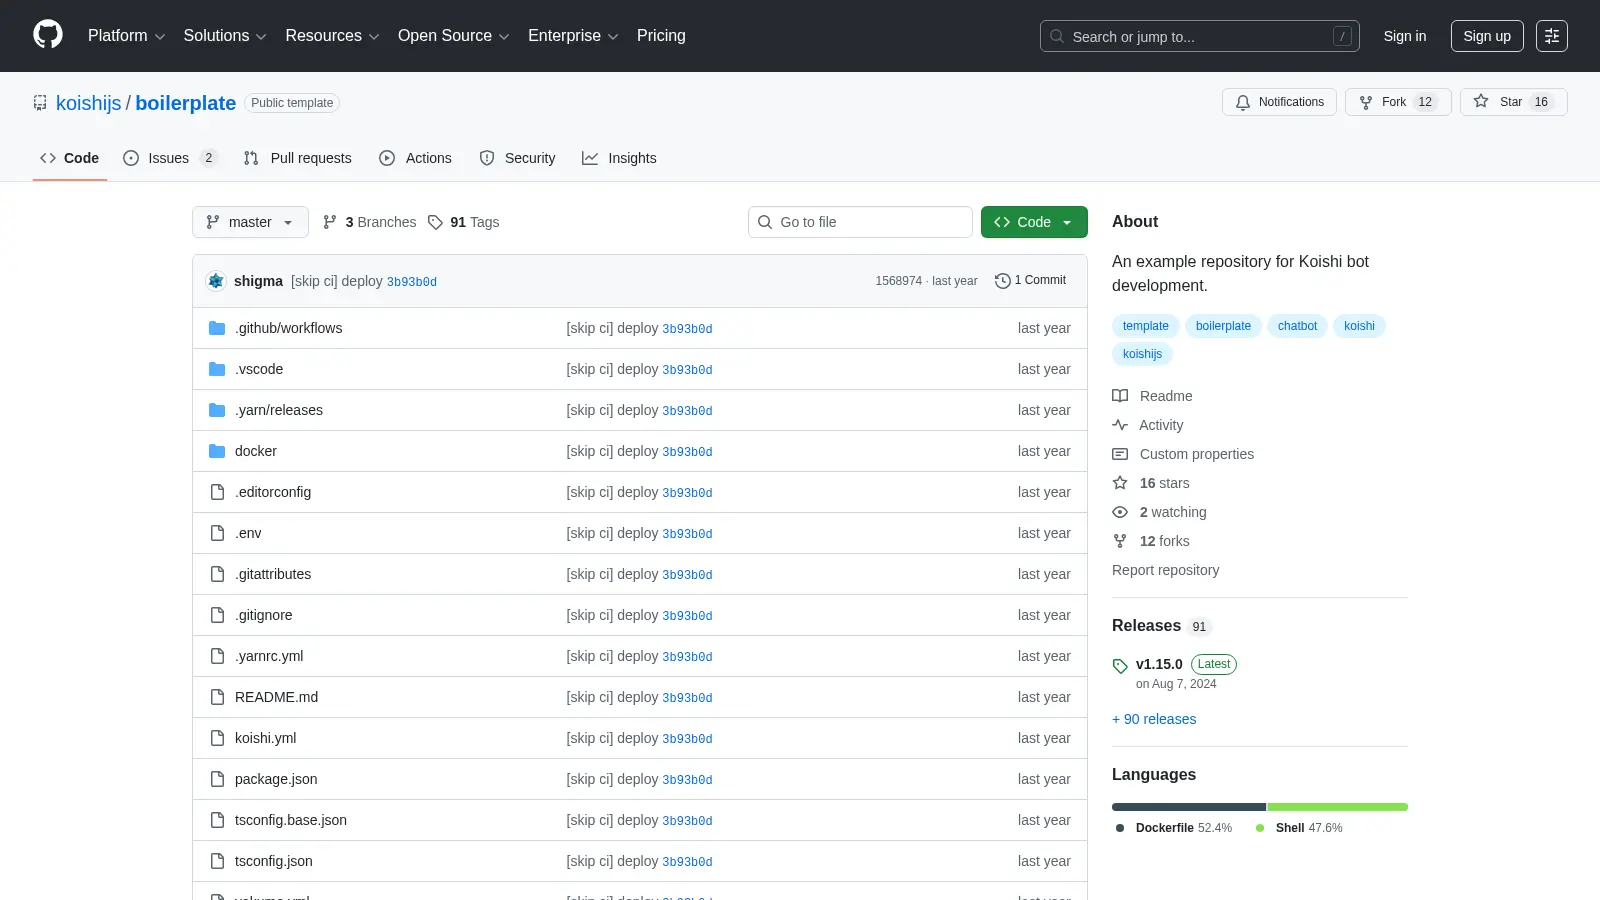Screen dimensions: 1600x900
Task: Click the fork icon next to 12 forks
Action: coord(1120,541)
